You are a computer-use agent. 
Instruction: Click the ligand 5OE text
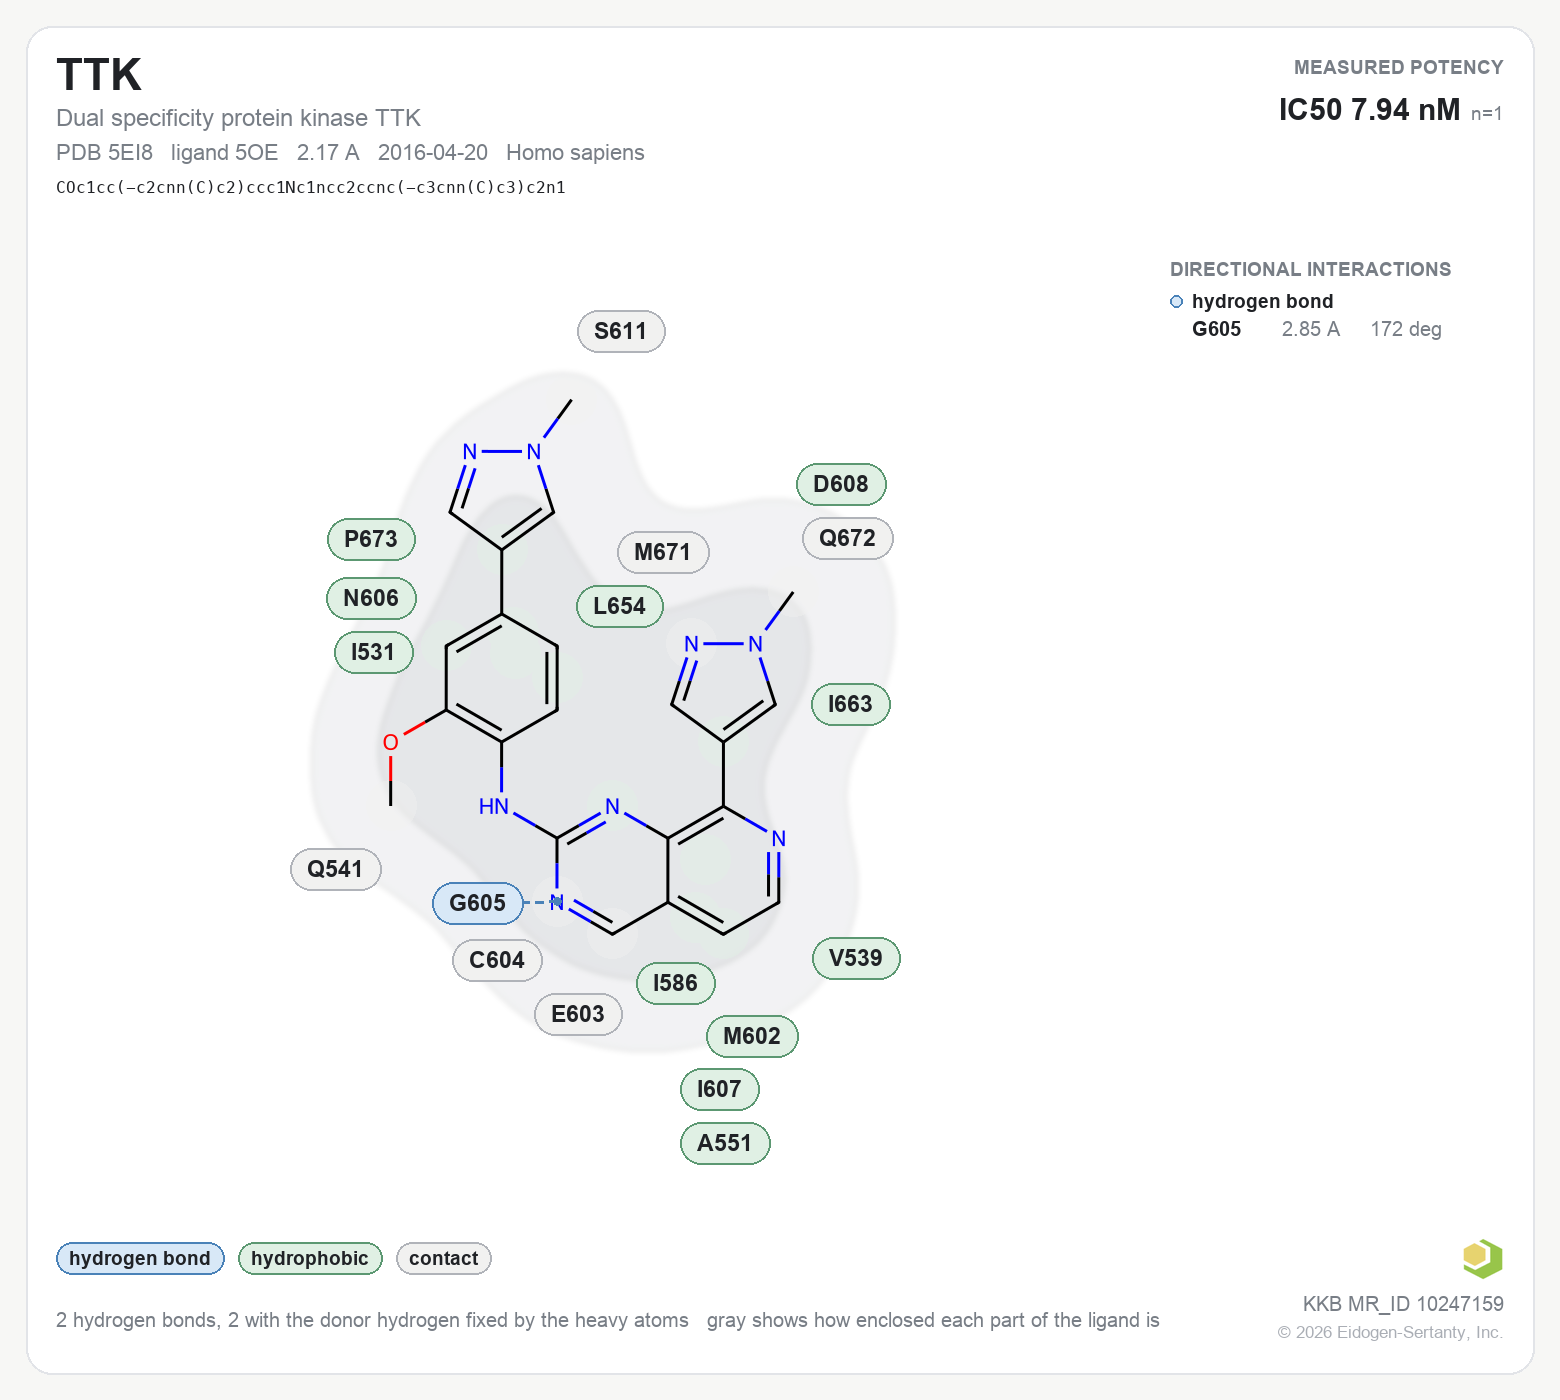(224, 153)
